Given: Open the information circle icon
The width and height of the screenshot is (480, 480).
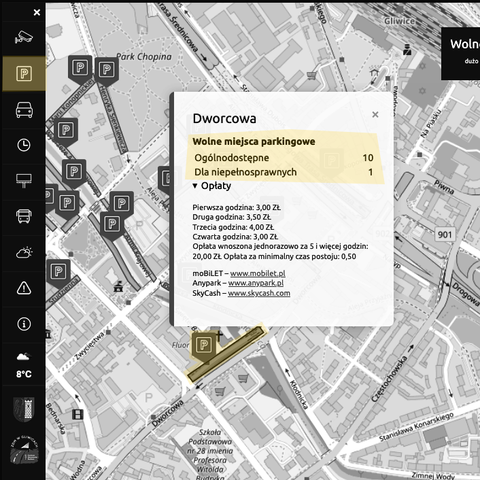Looking at the screenshot, I should click(24, 324).
